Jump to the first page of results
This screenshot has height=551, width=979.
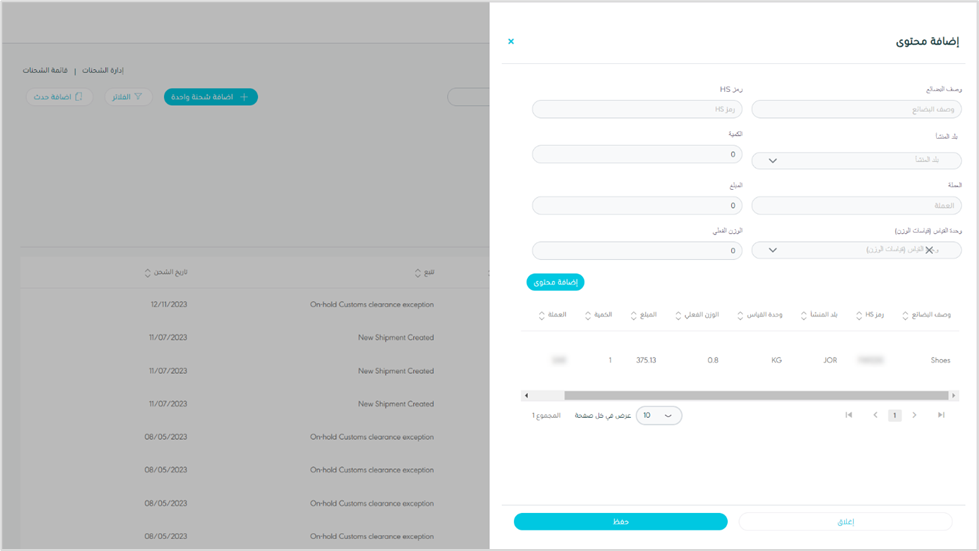(x=849, y=415)
